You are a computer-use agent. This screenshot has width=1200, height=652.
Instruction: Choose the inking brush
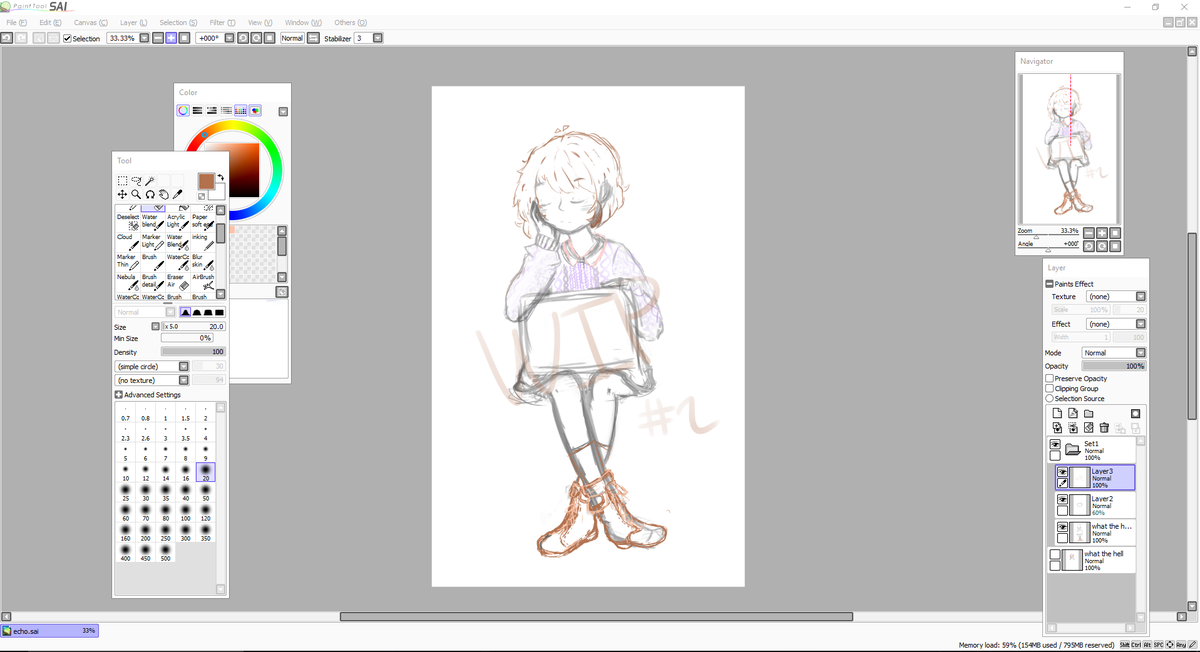point(203,241)
